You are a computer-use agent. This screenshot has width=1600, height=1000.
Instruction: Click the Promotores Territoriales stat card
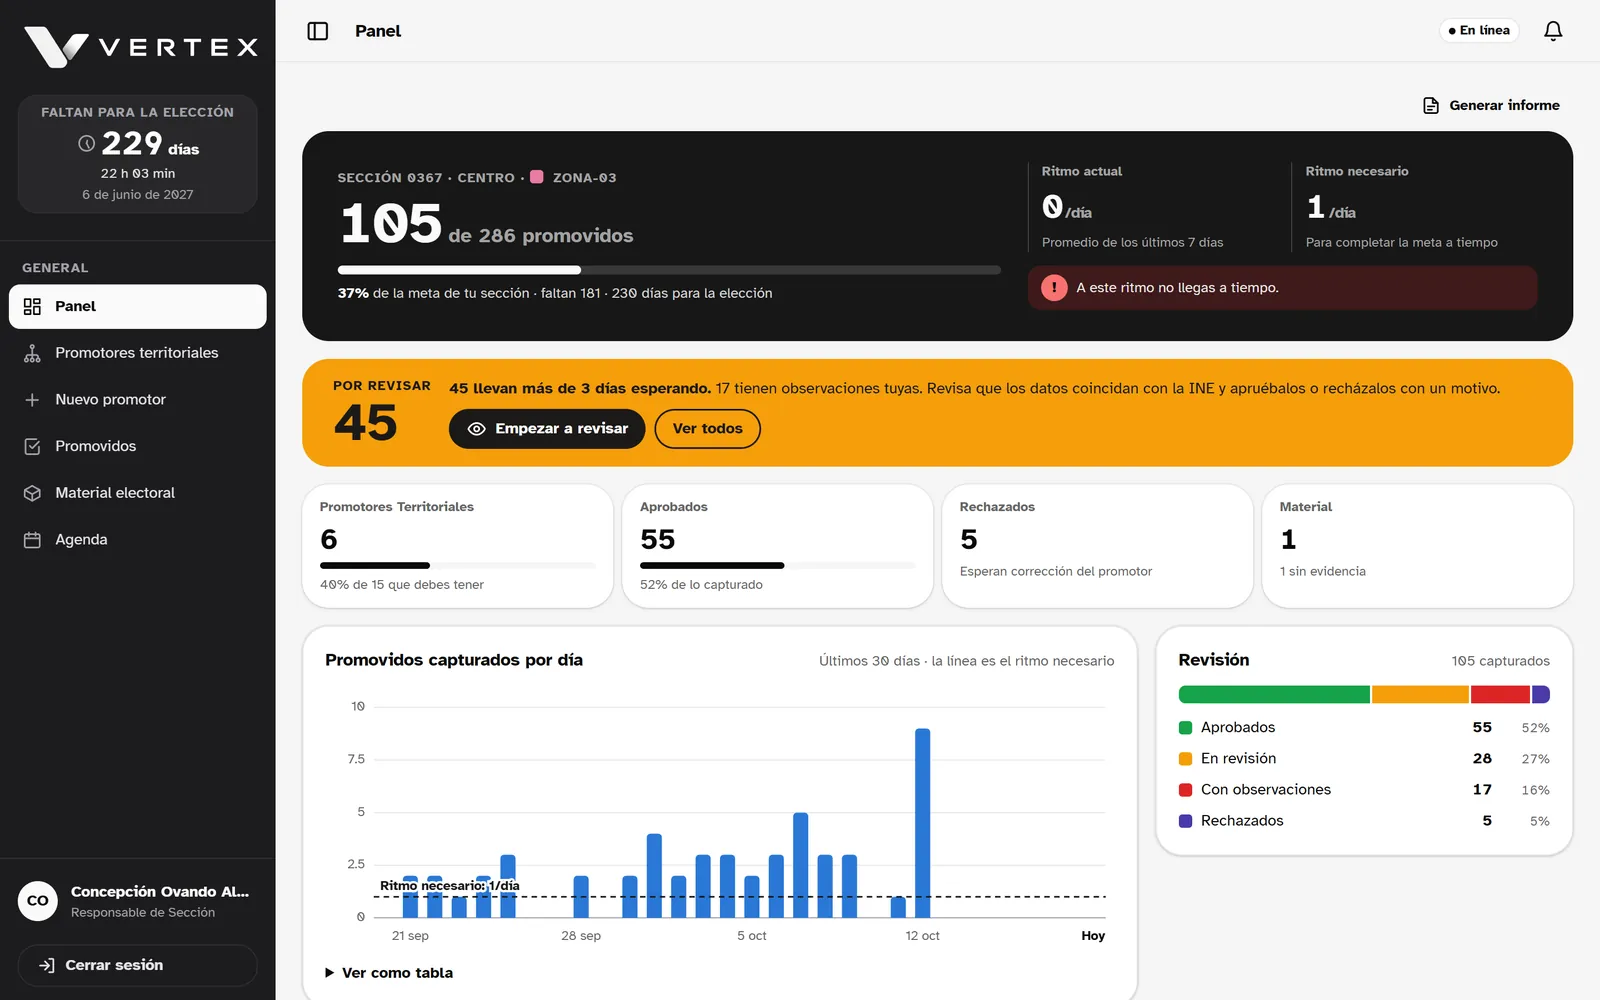(x=458, y=546)
